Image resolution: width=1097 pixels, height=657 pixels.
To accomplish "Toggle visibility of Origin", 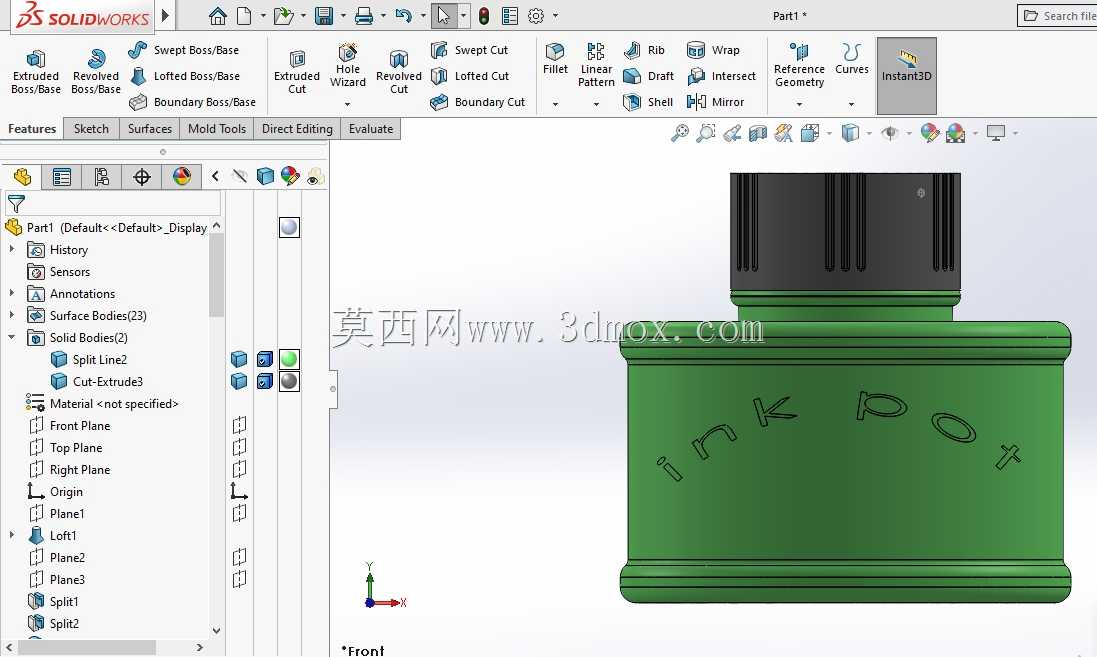I will [239, 491].
